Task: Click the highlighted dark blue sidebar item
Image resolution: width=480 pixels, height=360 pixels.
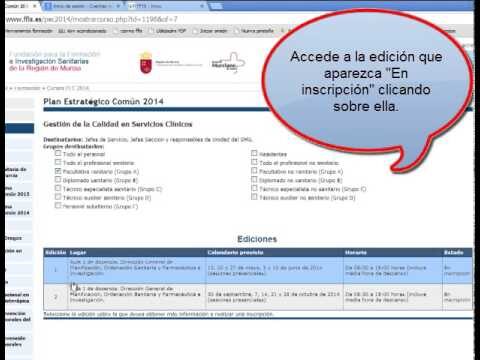Action: point(19,128)
